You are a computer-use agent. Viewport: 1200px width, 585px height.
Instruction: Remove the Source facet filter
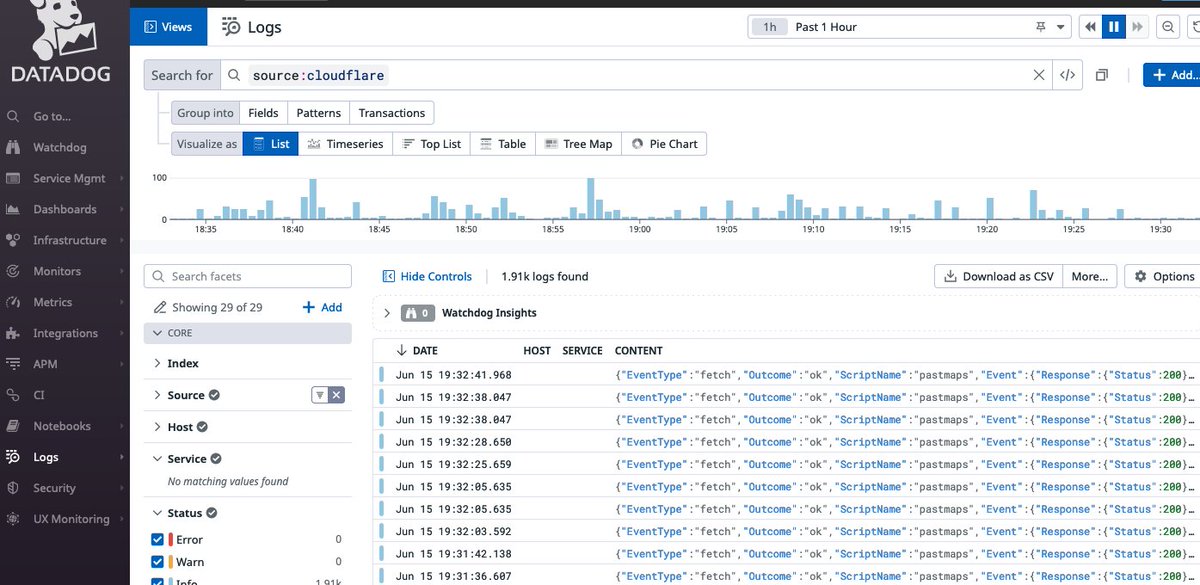coord(337,395)
